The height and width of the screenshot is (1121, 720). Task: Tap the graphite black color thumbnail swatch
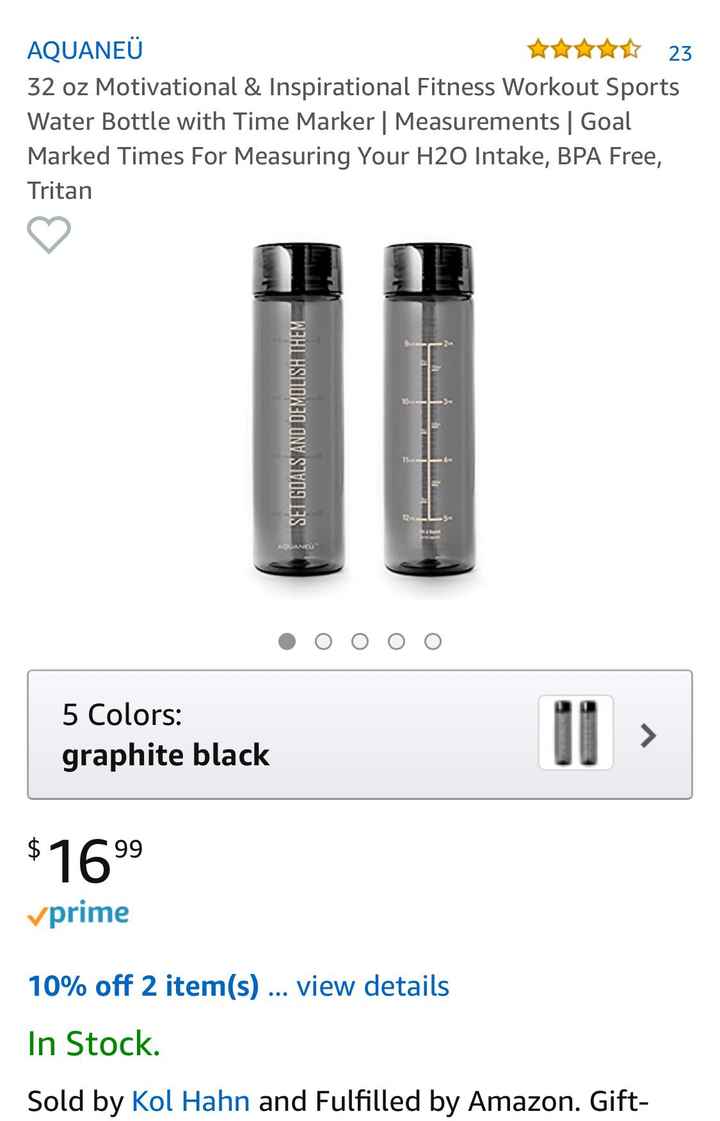[575, 733]
